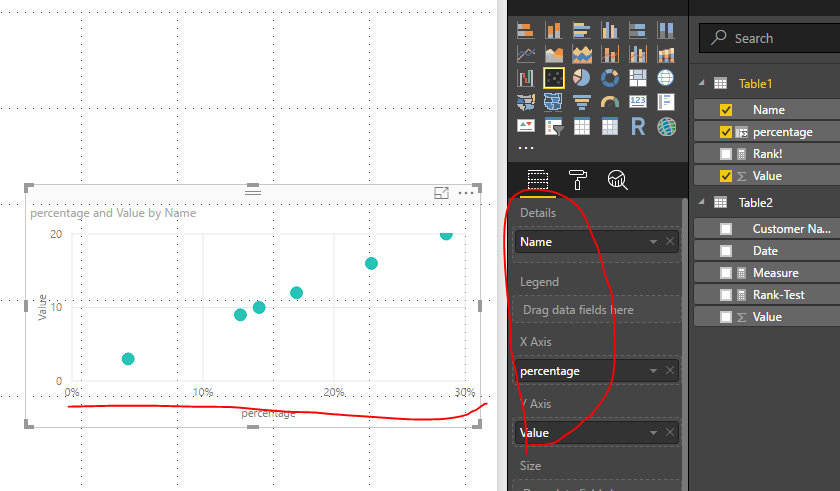
Task: Select the pie chart visual
Action: (x=581, y=78)
